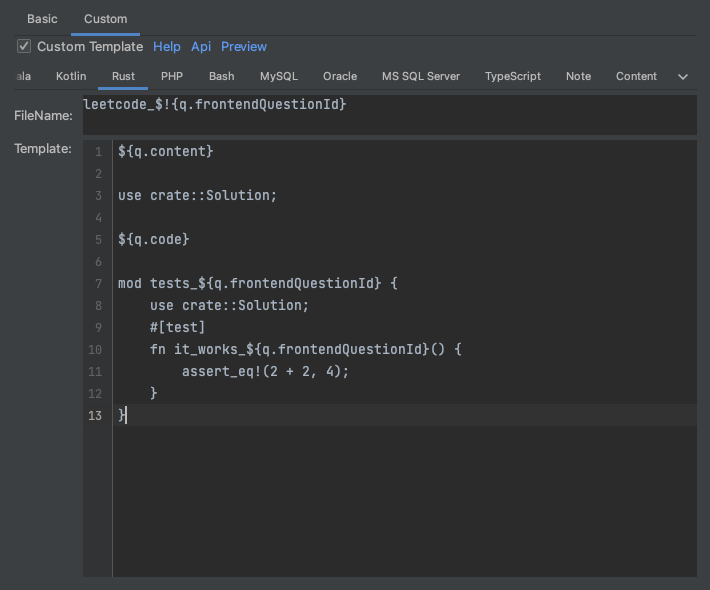Screen dimensions: 710x590
Task: Click empty editor area below the code
Action: [x=403, y=500]
